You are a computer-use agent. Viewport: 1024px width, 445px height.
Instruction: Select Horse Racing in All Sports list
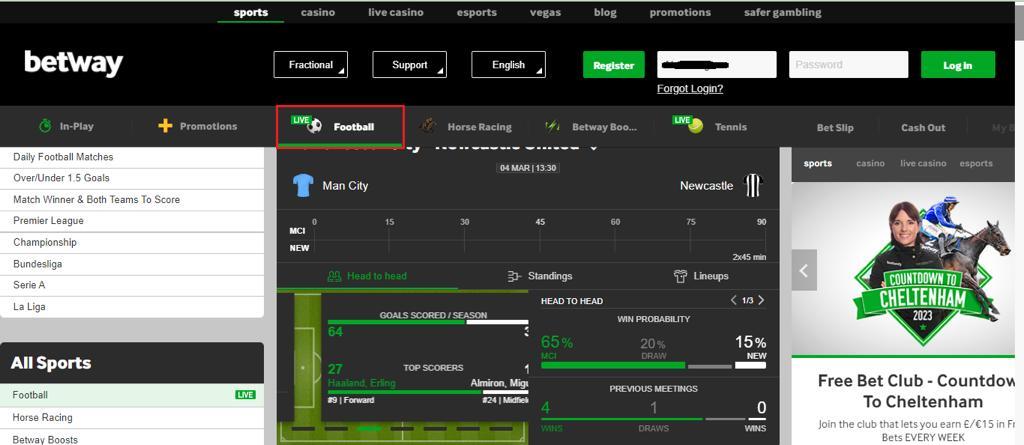coord(131,418)
